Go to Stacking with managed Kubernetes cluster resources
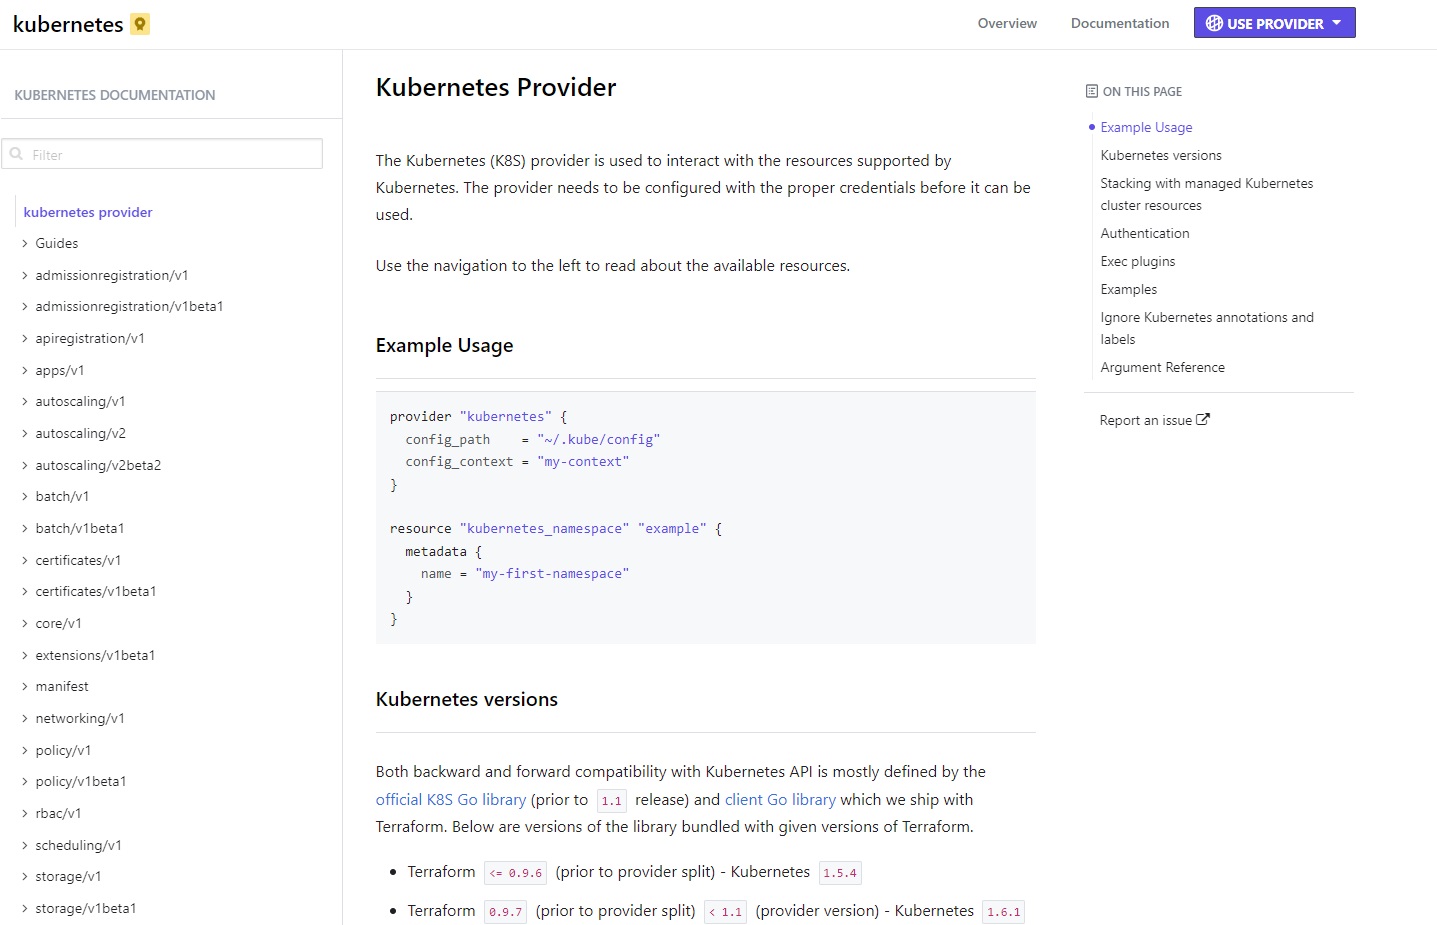The image size is (1437, 925). click(1207, 194)
